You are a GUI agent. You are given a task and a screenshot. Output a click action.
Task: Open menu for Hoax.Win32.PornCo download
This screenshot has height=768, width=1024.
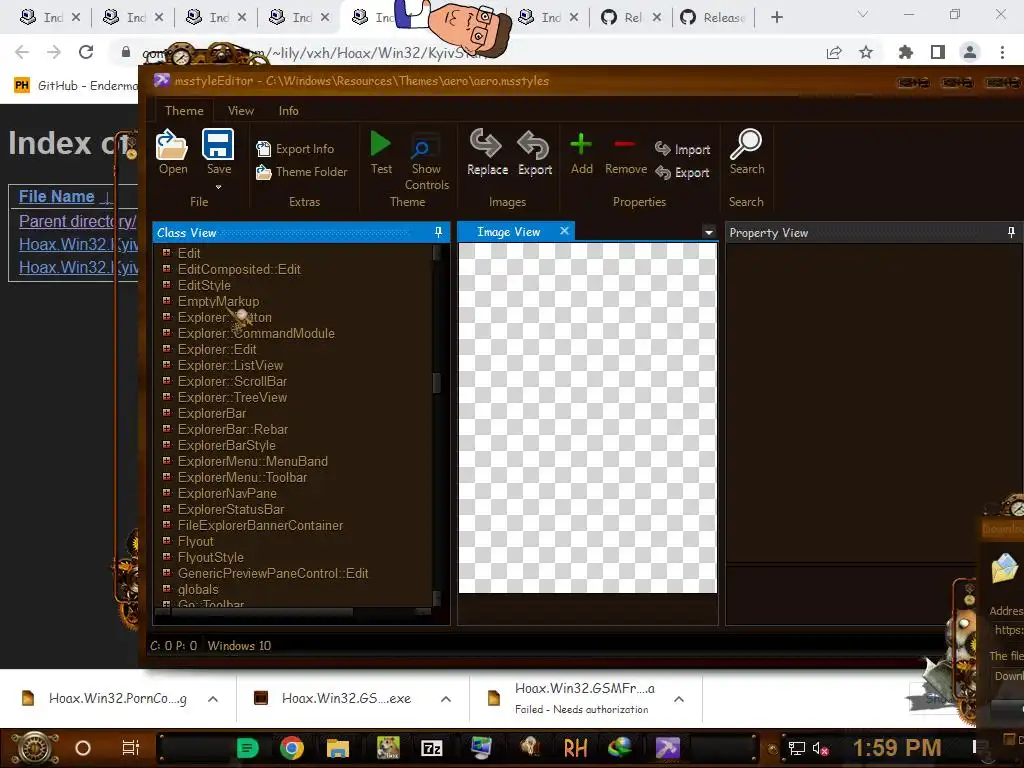(213, 699)
